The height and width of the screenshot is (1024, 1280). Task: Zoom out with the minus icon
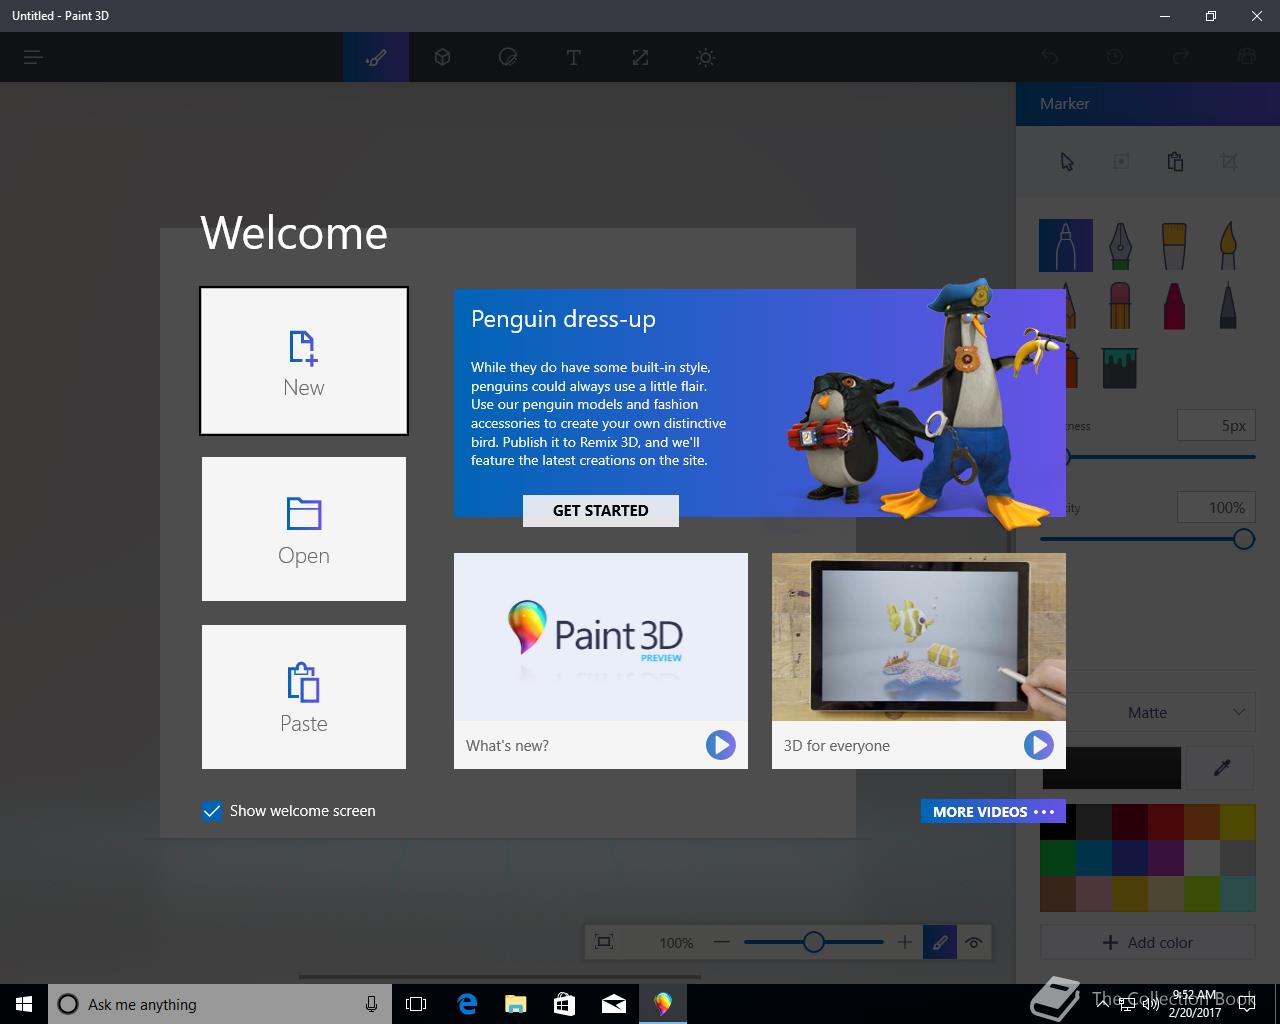click(x=722, y=942)
